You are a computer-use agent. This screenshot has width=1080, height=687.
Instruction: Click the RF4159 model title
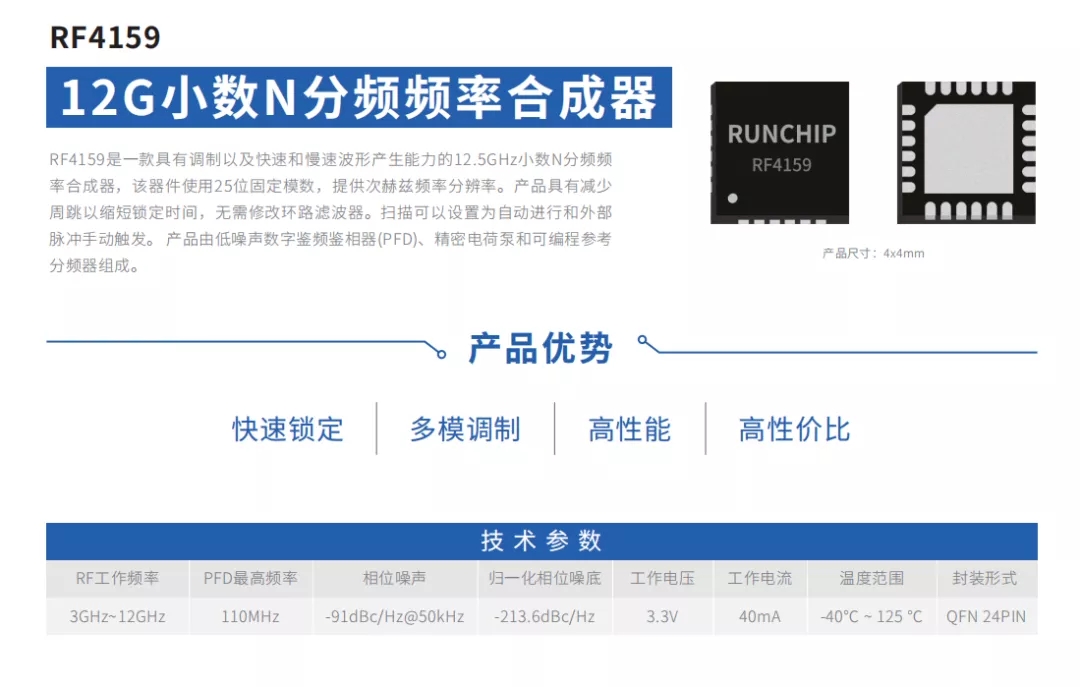coord(105,38)
